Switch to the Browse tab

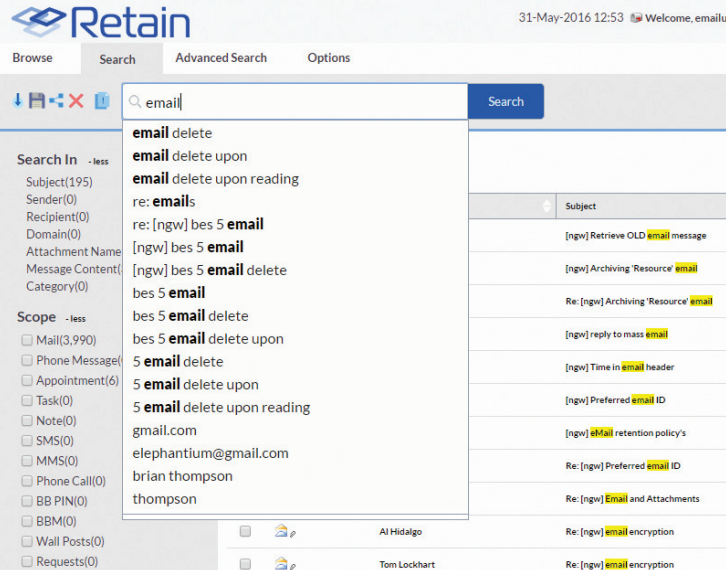pos(33,58)
